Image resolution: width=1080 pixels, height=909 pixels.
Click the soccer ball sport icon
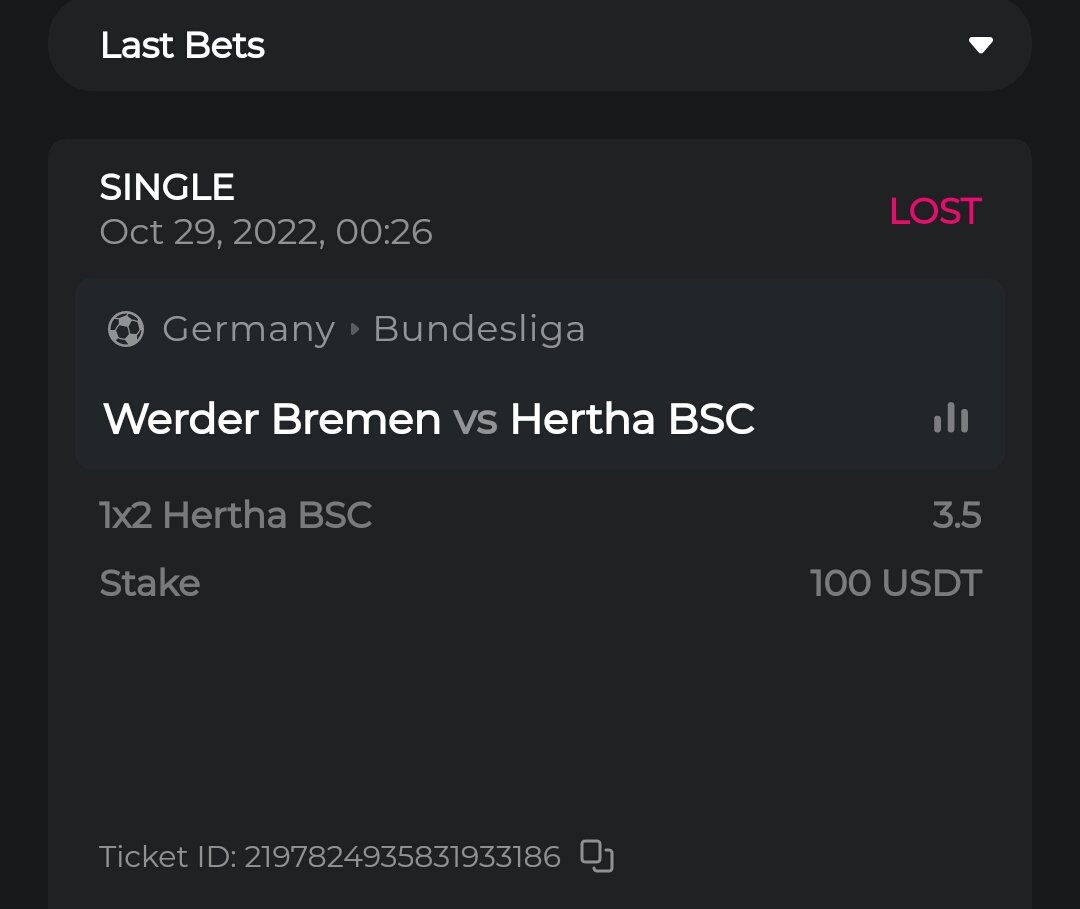(x=126, y=329)
